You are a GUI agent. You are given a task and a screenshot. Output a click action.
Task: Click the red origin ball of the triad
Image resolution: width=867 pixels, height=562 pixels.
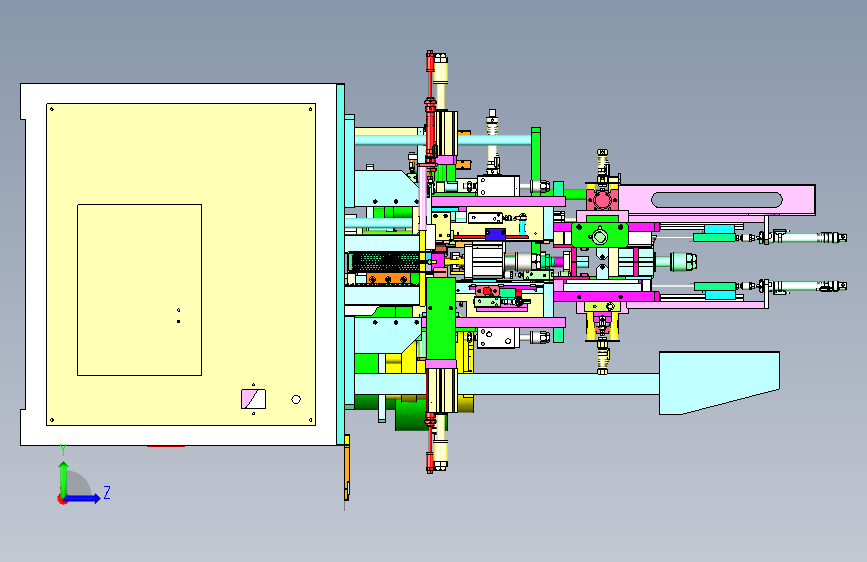(x=61, y=499)
